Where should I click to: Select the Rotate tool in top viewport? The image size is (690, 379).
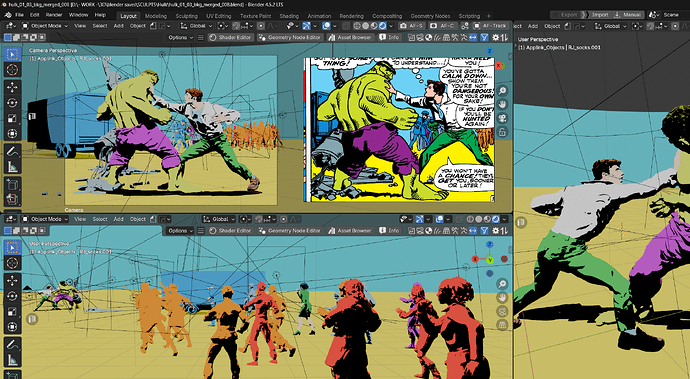(x=12, y=103)
